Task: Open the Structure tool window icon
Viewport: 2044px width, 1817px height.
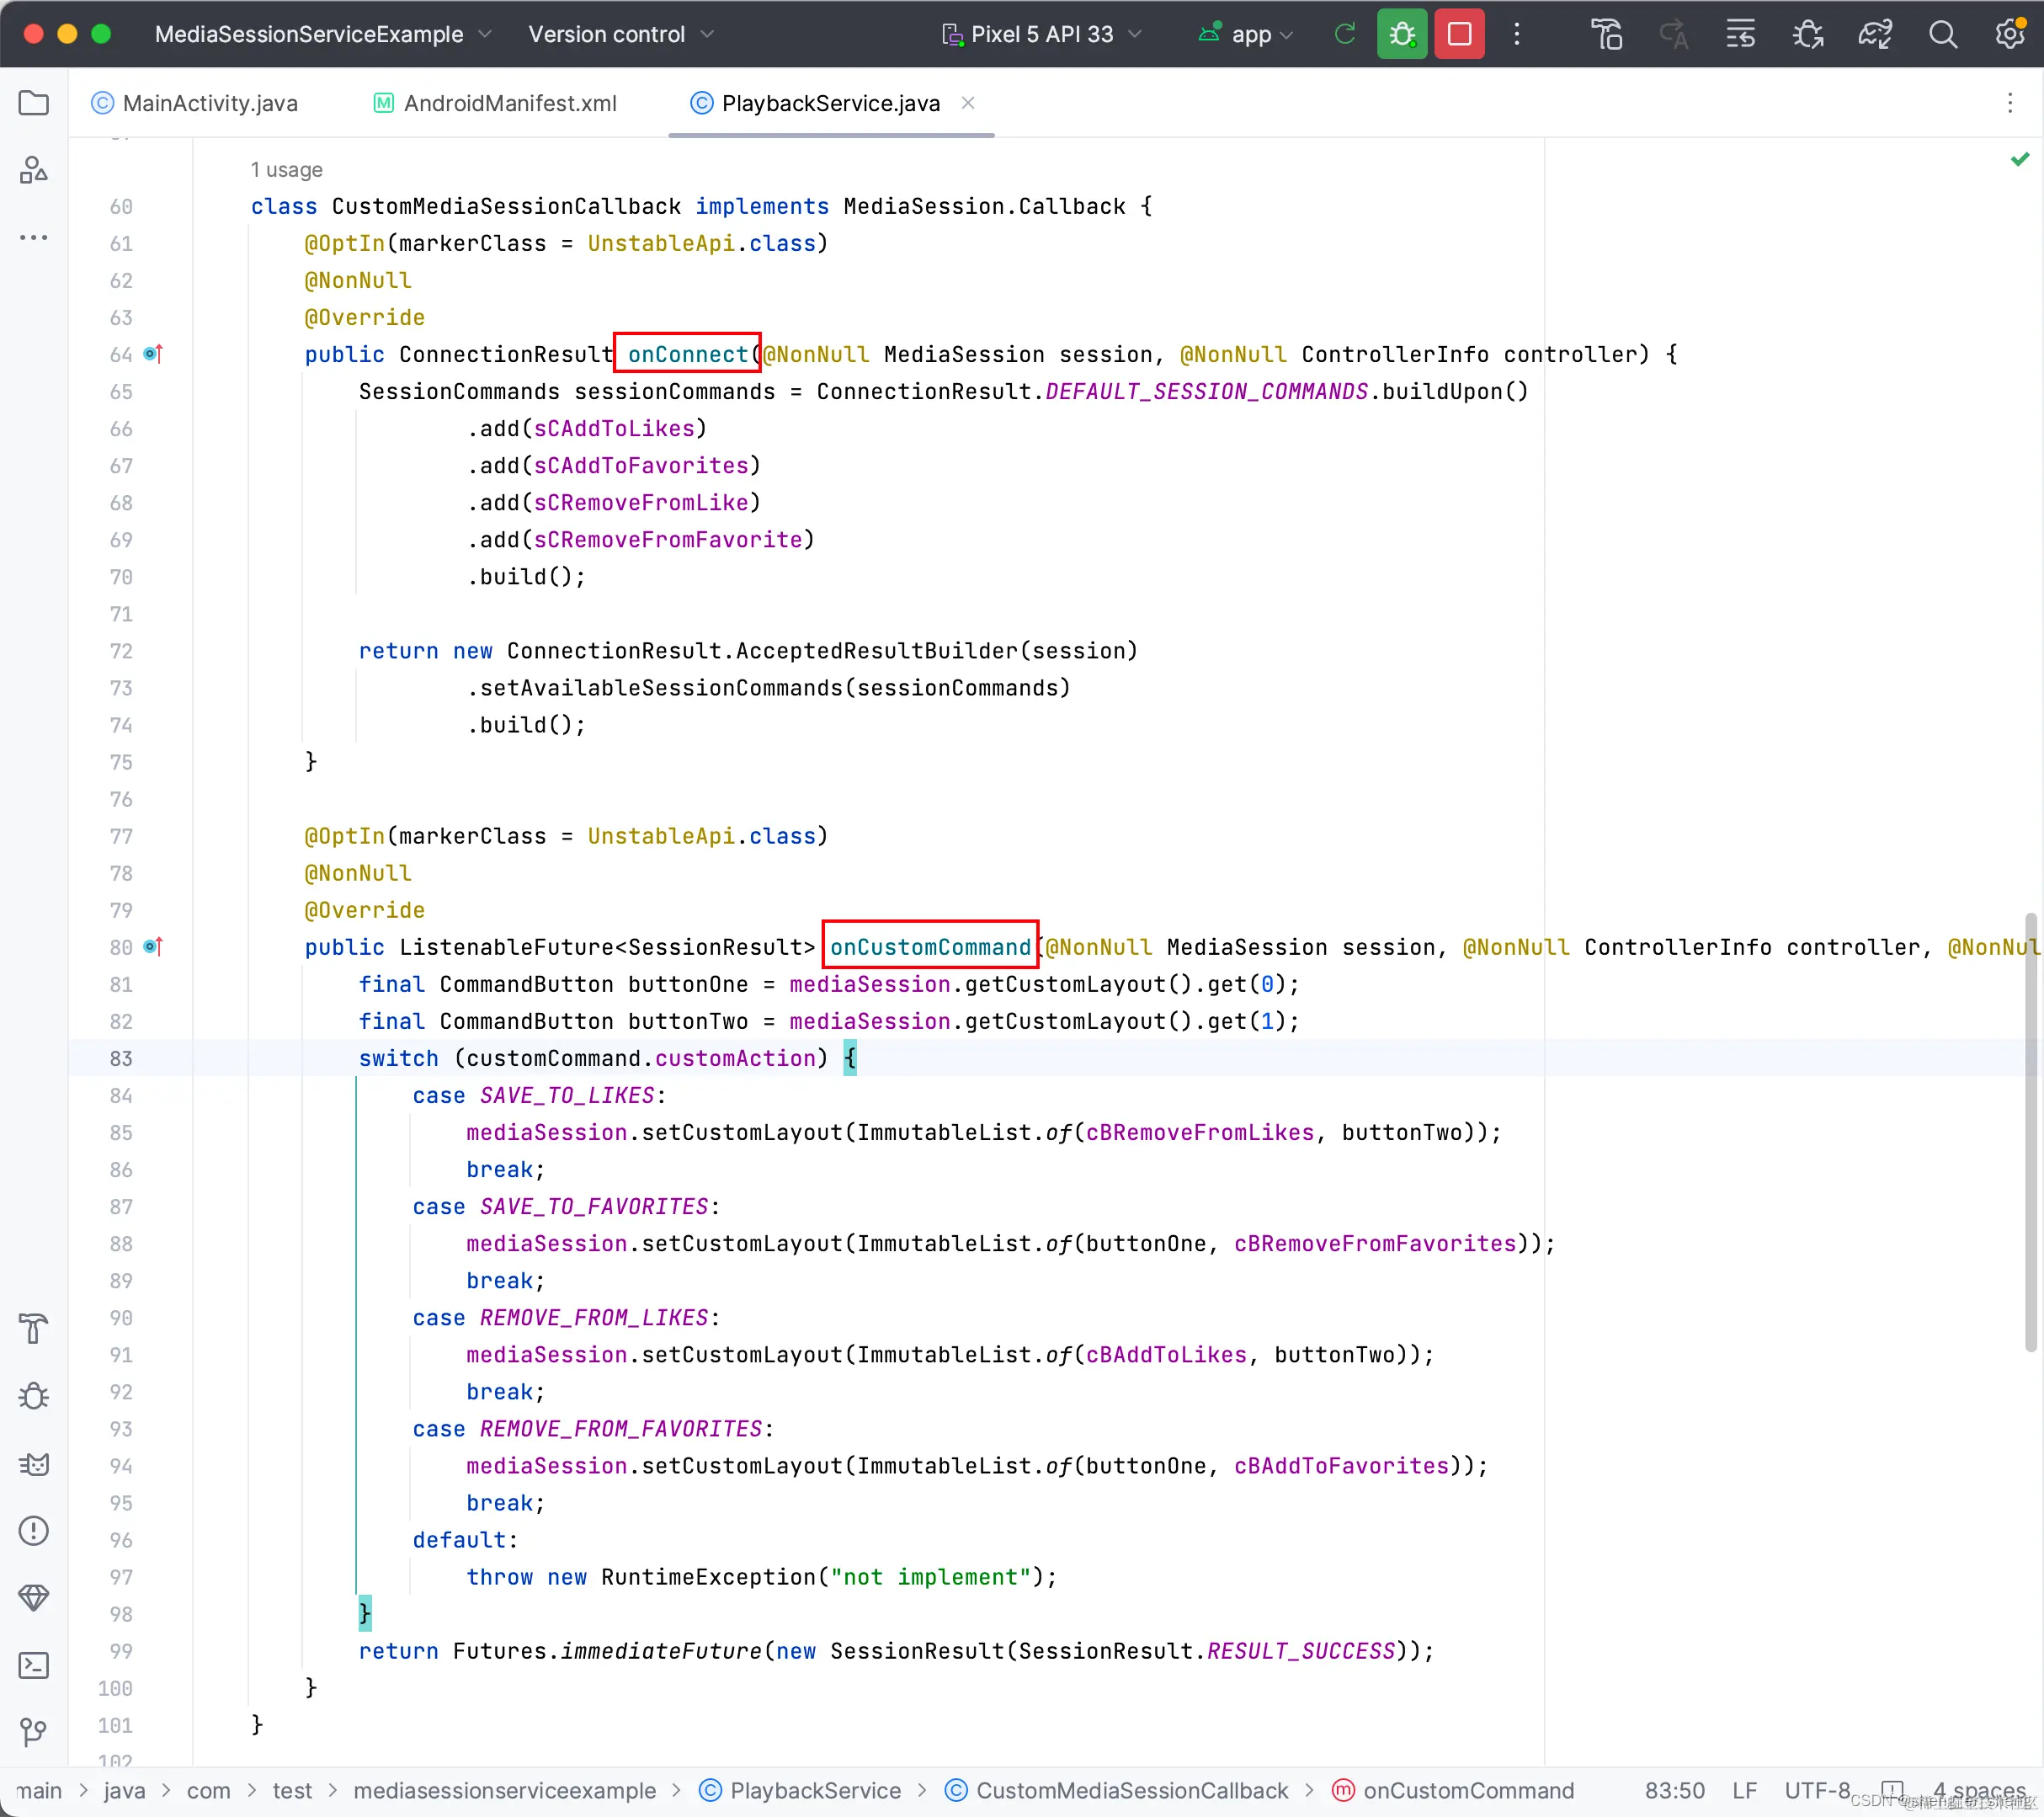Action: [34, 170]
